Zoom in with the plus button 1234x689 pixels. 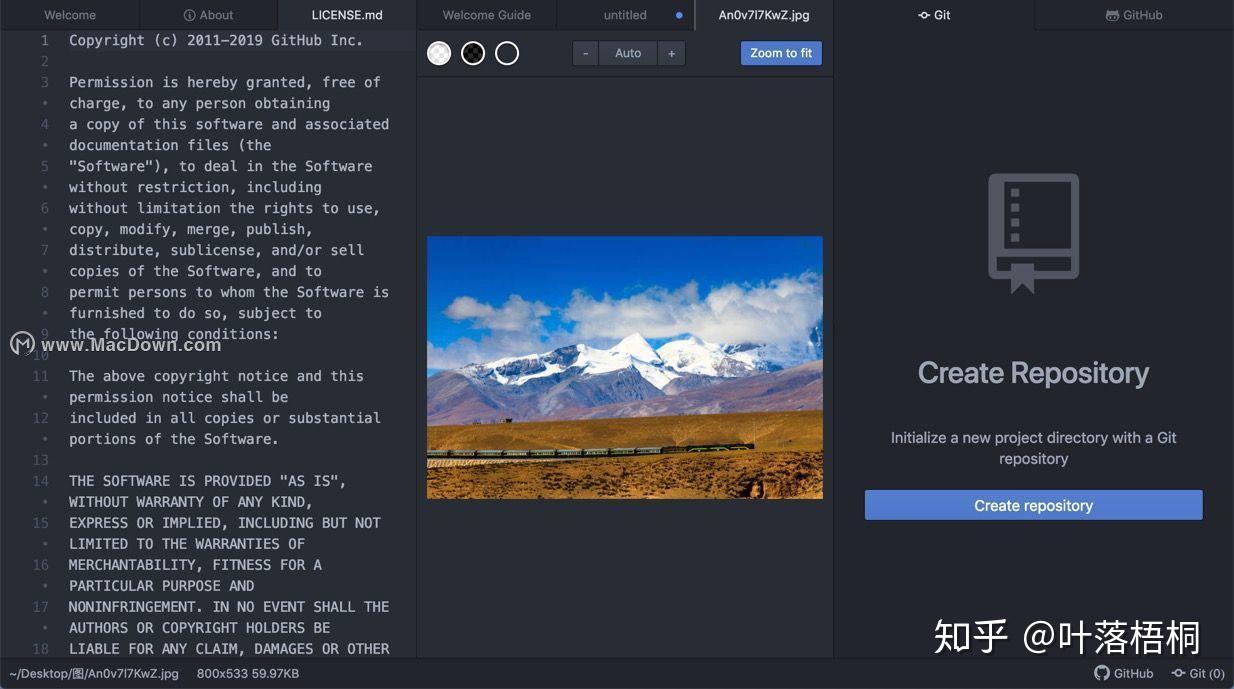[671, 53]
